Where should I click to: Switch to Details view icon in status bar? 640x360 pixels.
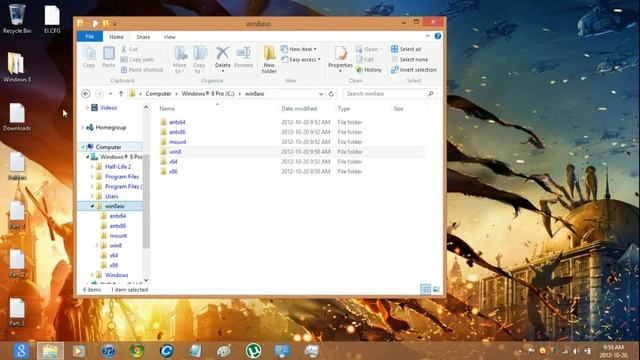425,289
